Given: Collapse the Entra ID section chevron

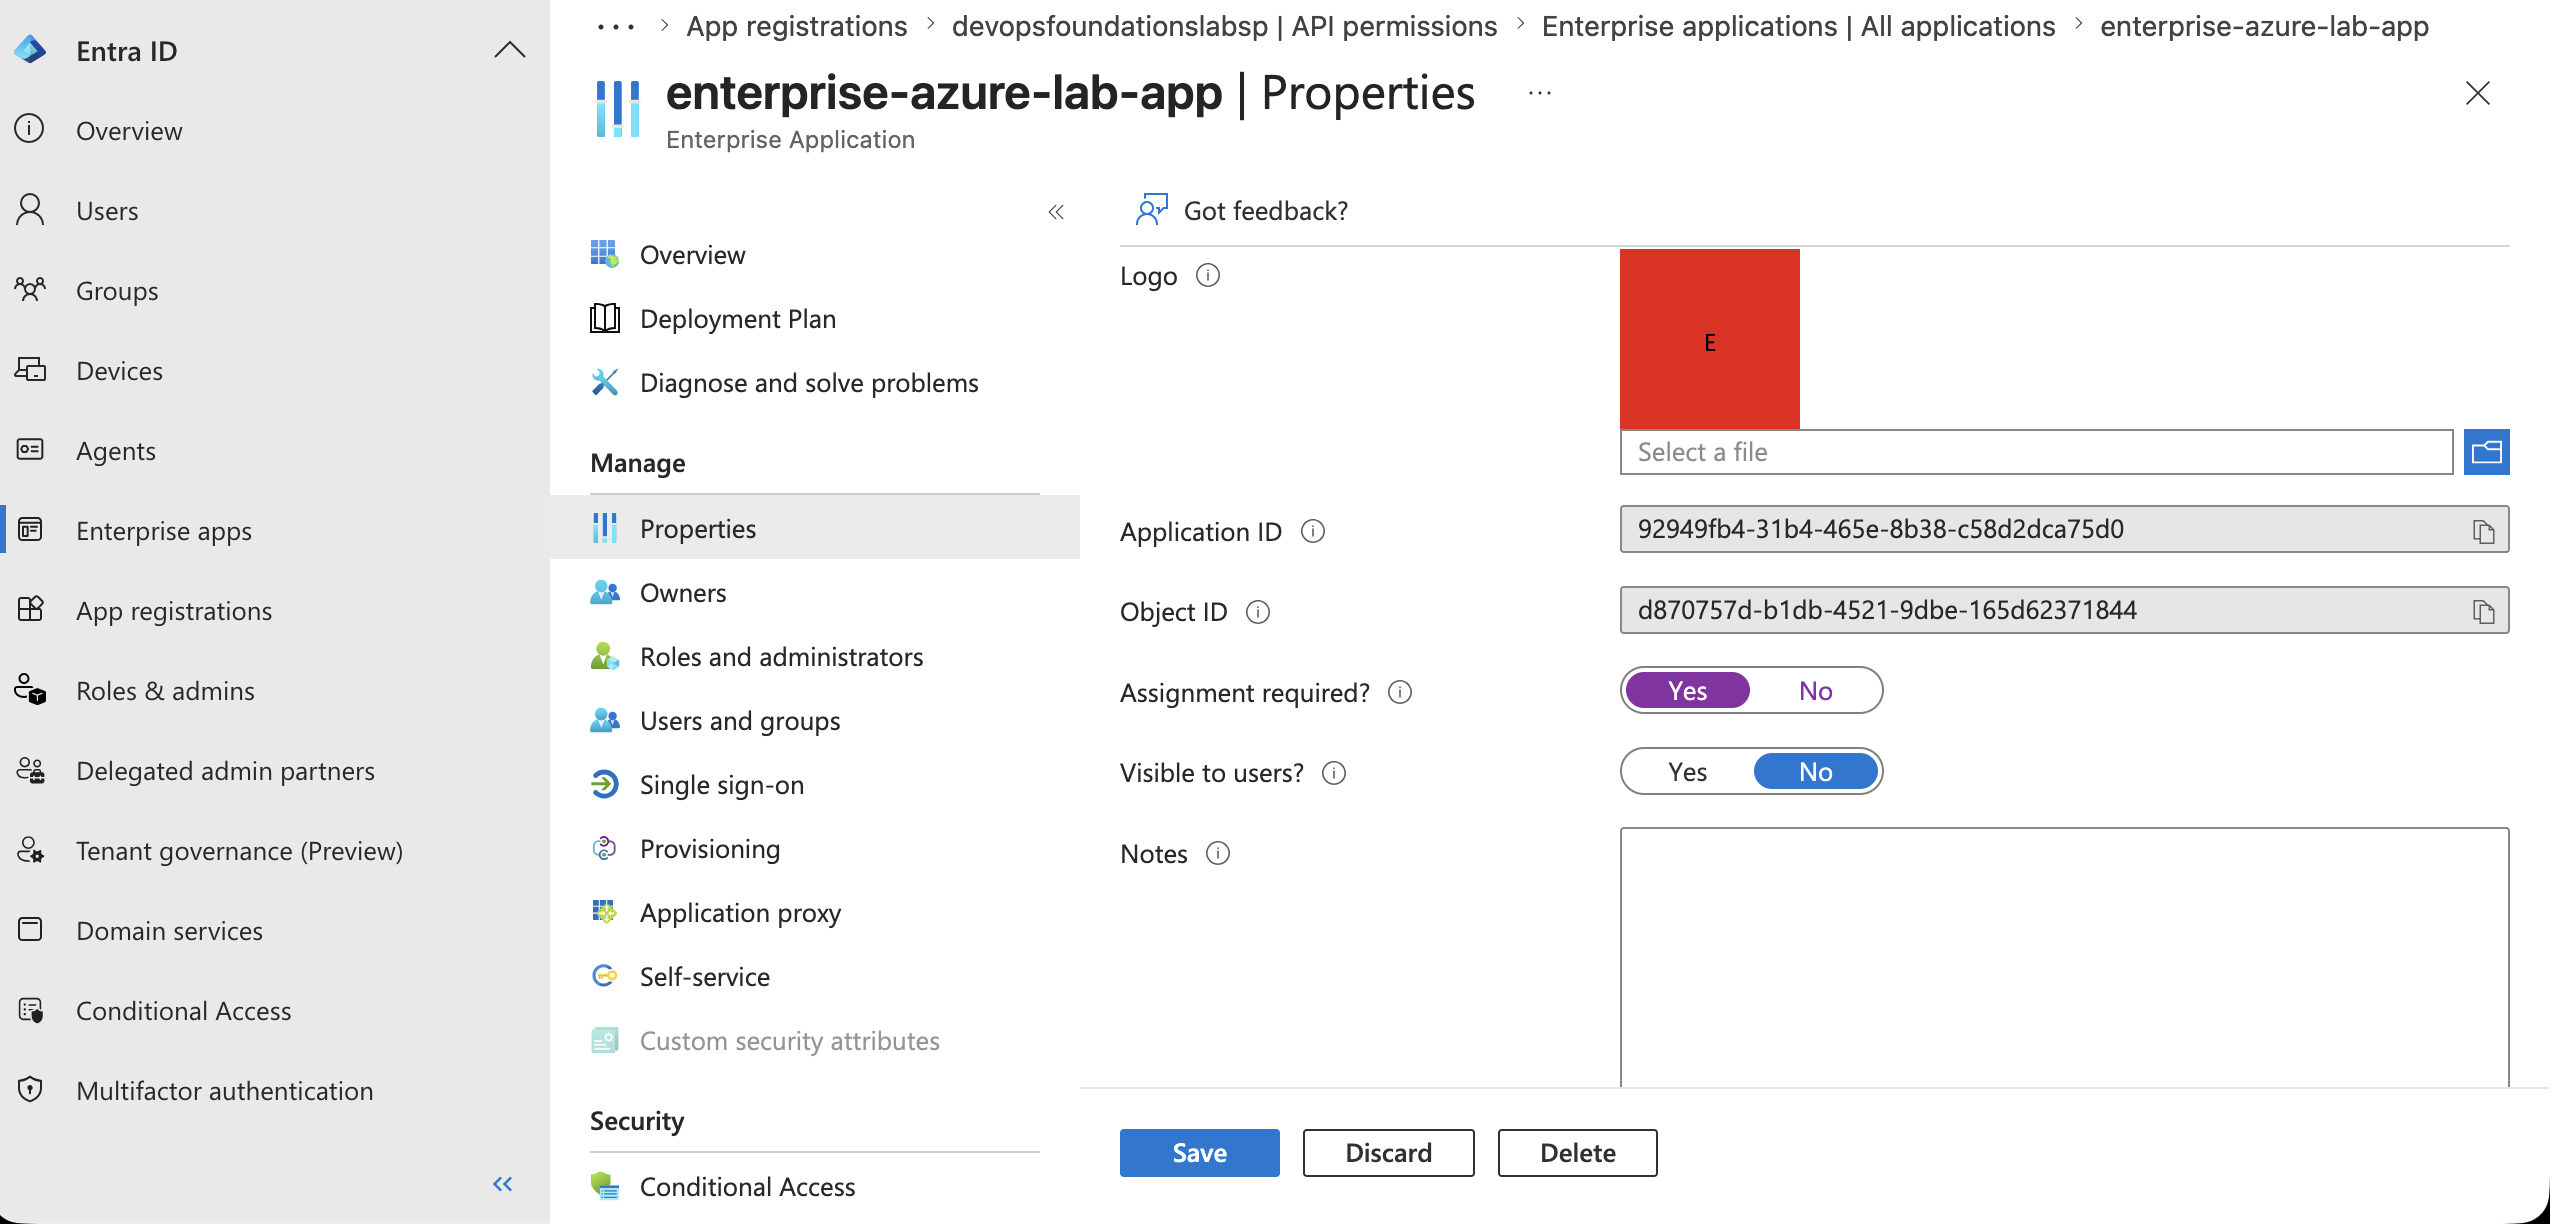Looking at the screenshot, I should click(510, 50).
